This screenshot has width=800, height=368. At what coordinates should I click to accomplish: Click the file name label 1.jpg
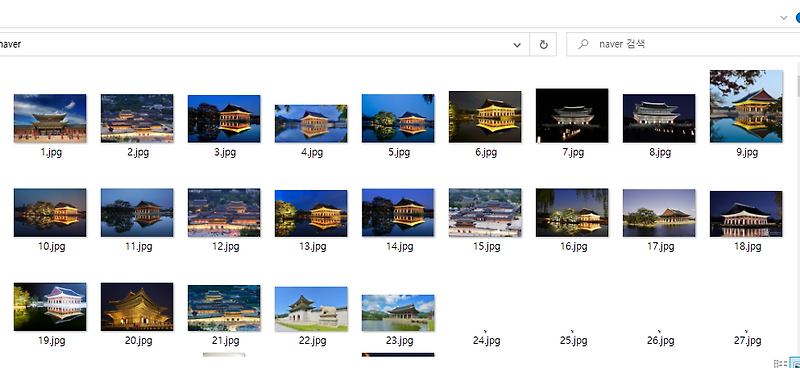click(x=51, y=152)
